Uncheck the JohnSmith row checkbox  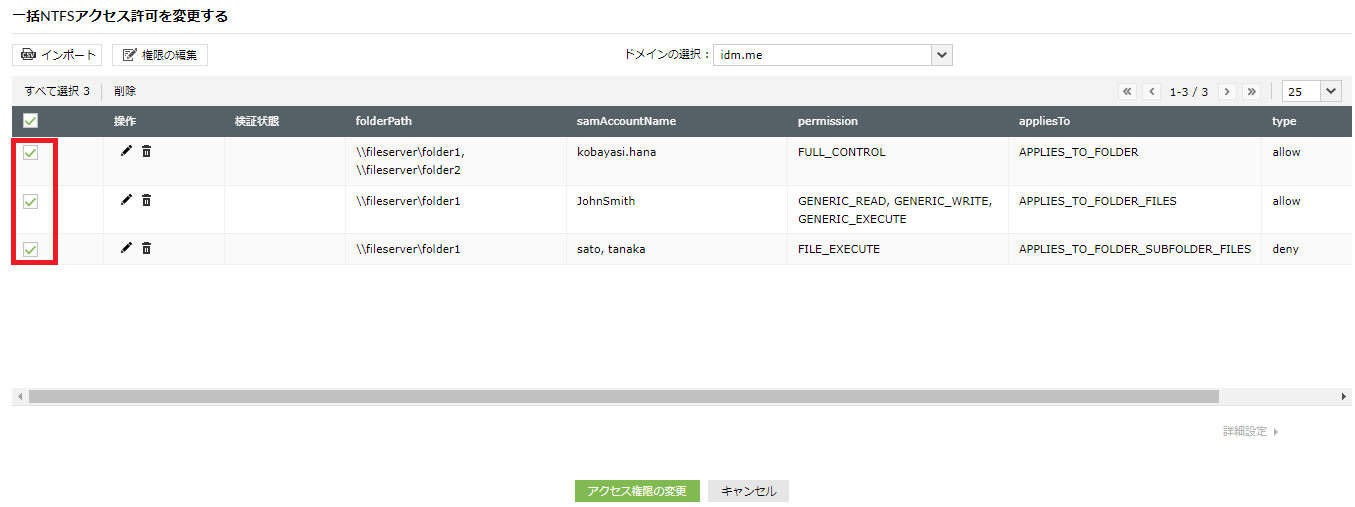[30, 202]
